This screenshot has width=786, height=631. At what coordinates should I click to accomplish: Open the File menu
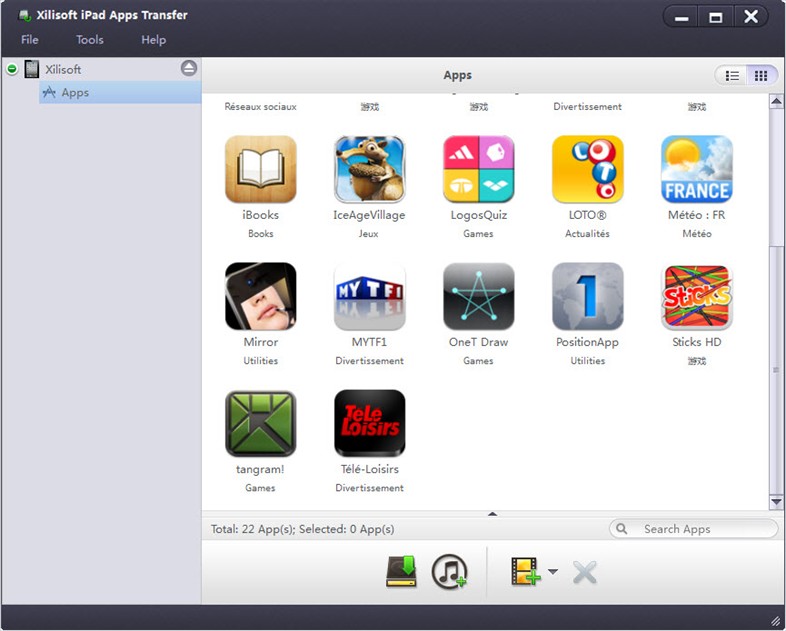30,40
